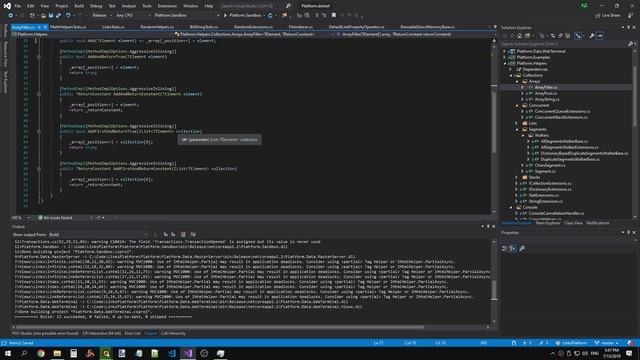
Task: Click the search magnifier in the title bar
Action: (288, 6)
